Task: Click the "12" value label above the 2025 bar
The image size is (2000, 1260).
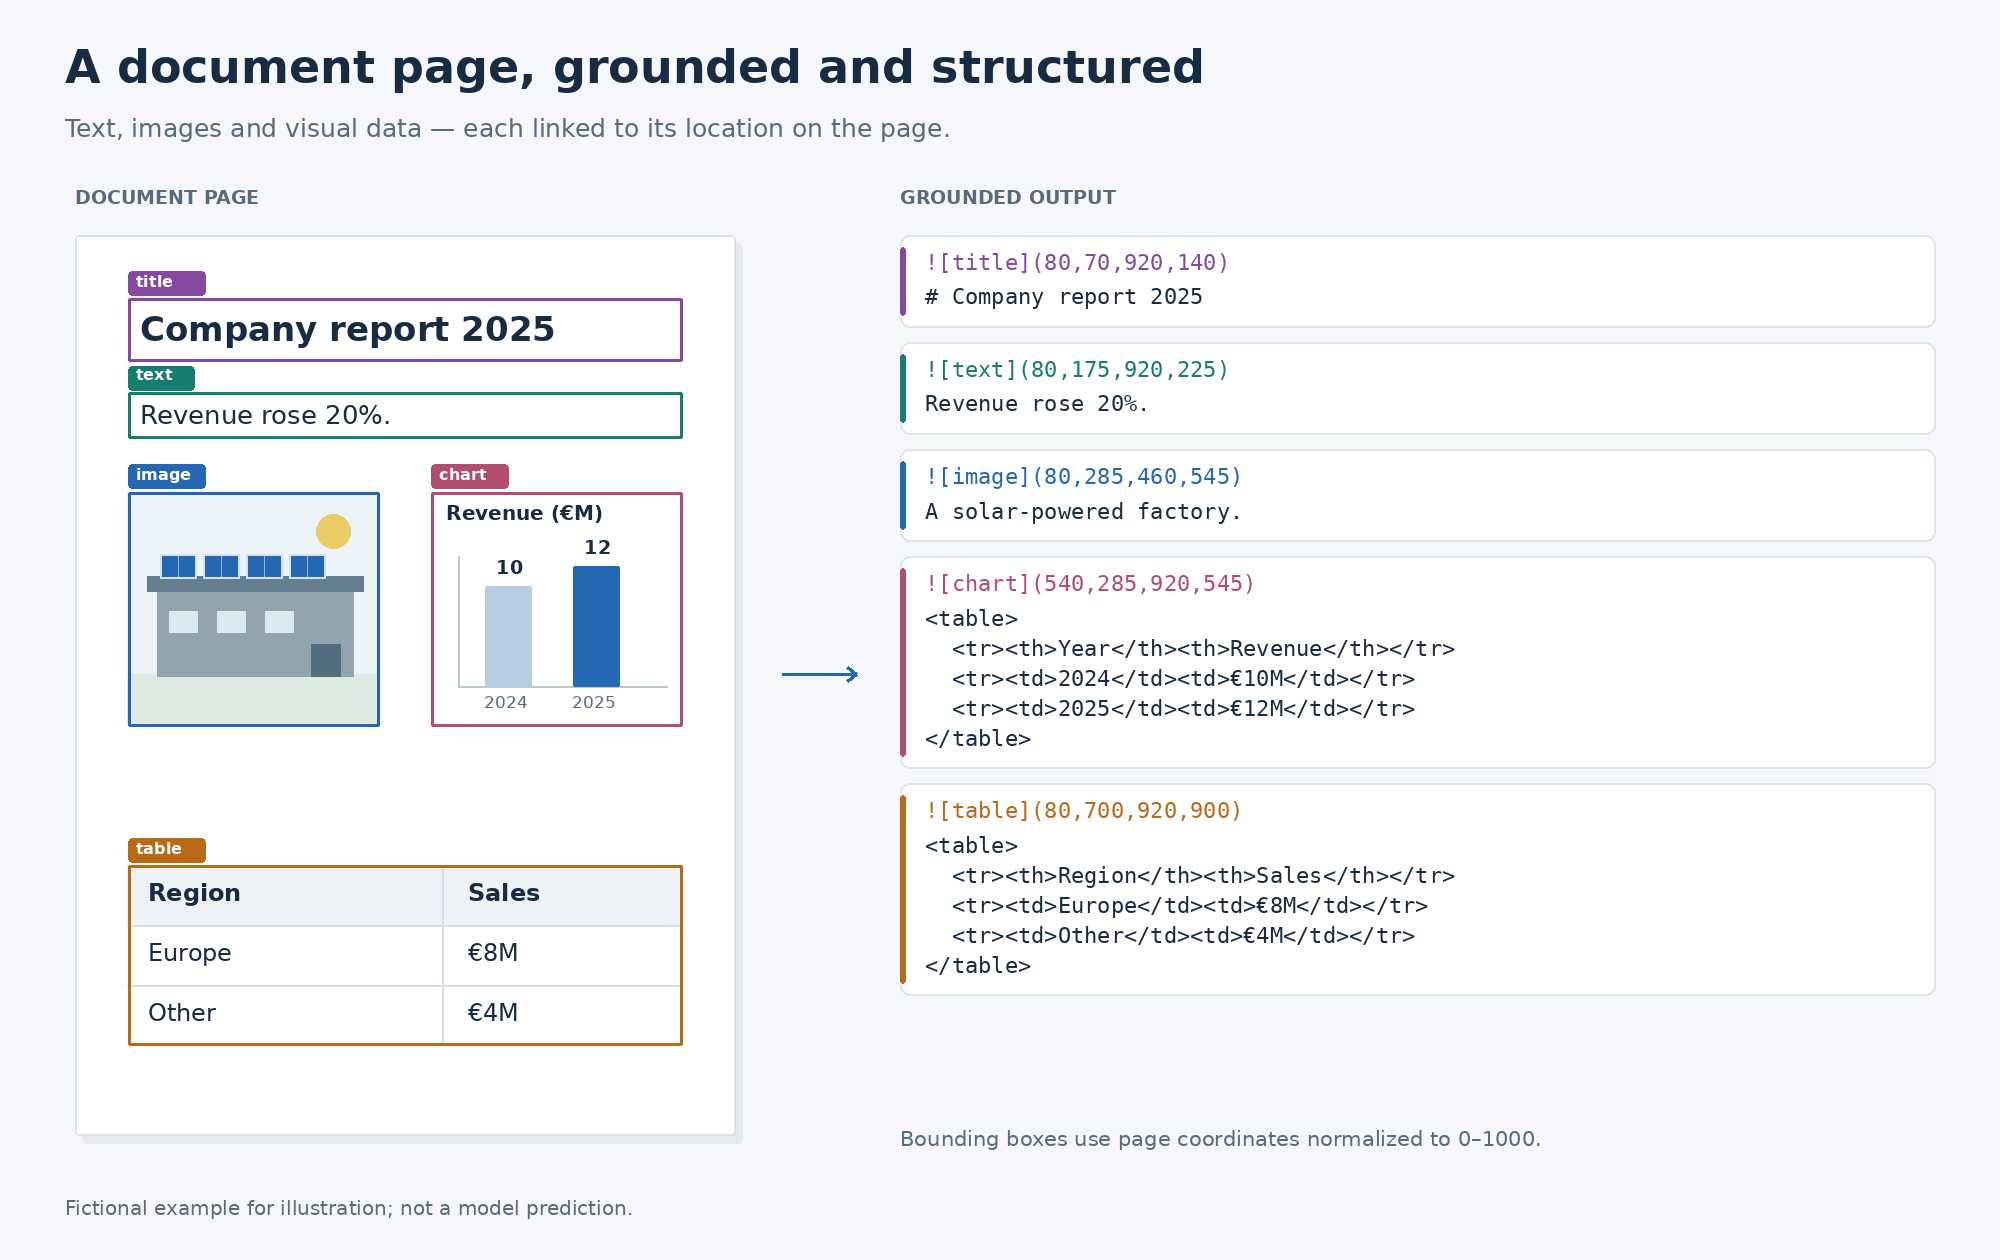Action: pyautogui.click(x=597, y=547)
